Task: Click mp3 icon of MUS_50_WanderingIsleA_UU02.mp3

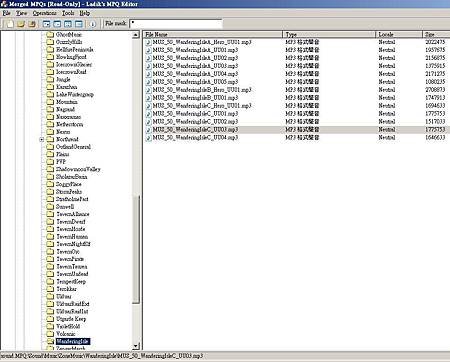Action: pyautogui.click(x=148, y=58)
